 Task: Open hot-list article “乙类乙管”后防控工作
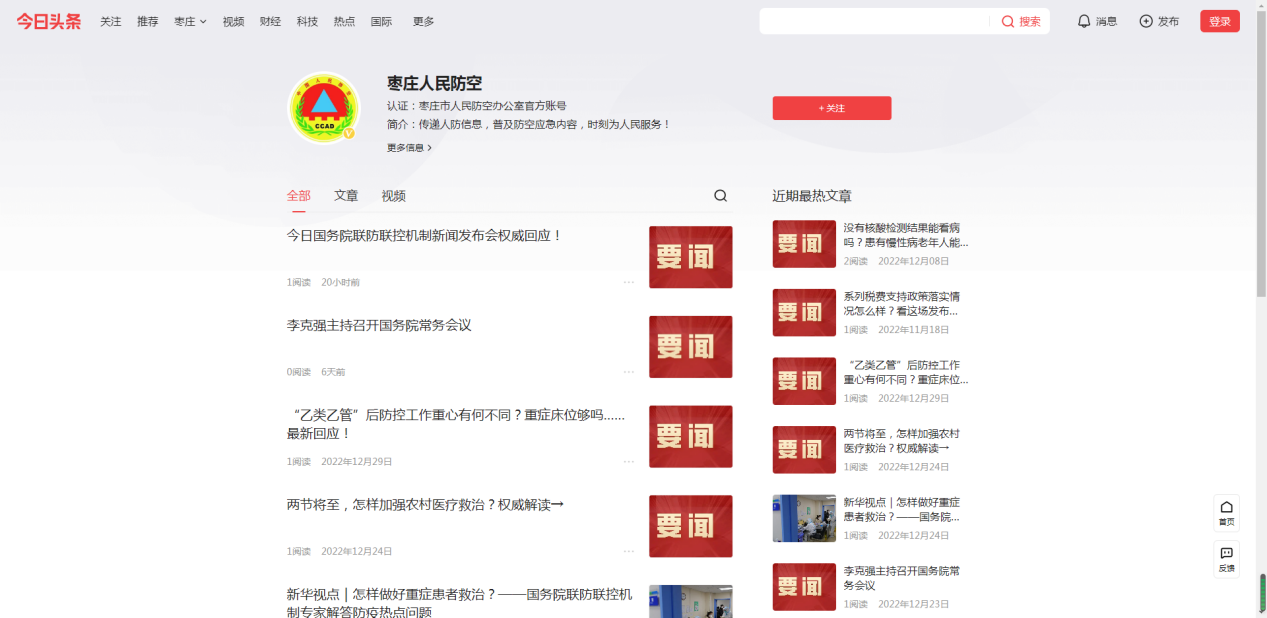906,372
